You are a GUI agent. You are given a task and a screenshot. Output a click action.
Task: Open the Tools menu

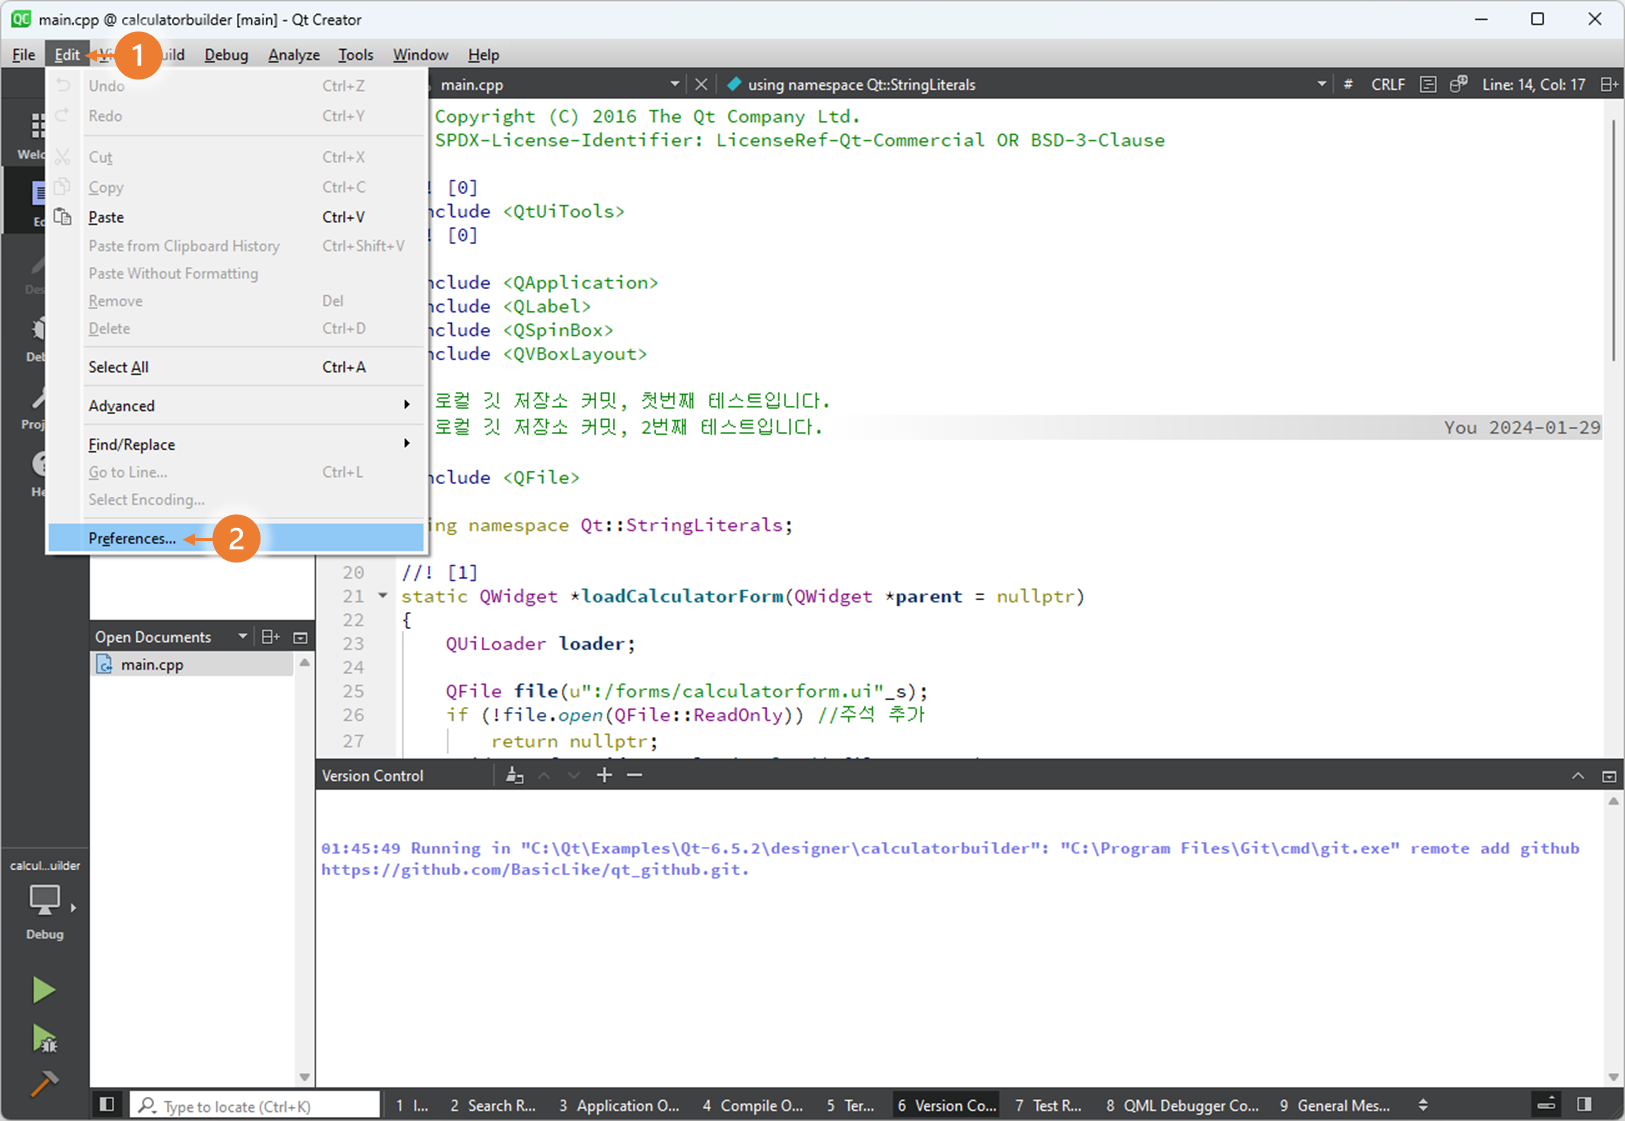[x=355, y=55]
